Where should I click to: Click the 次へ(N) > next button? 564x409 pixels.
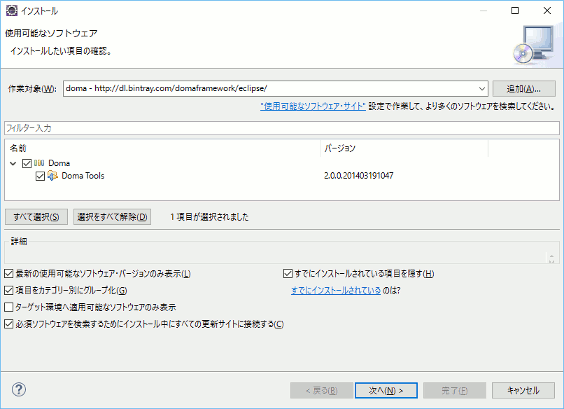386,390
